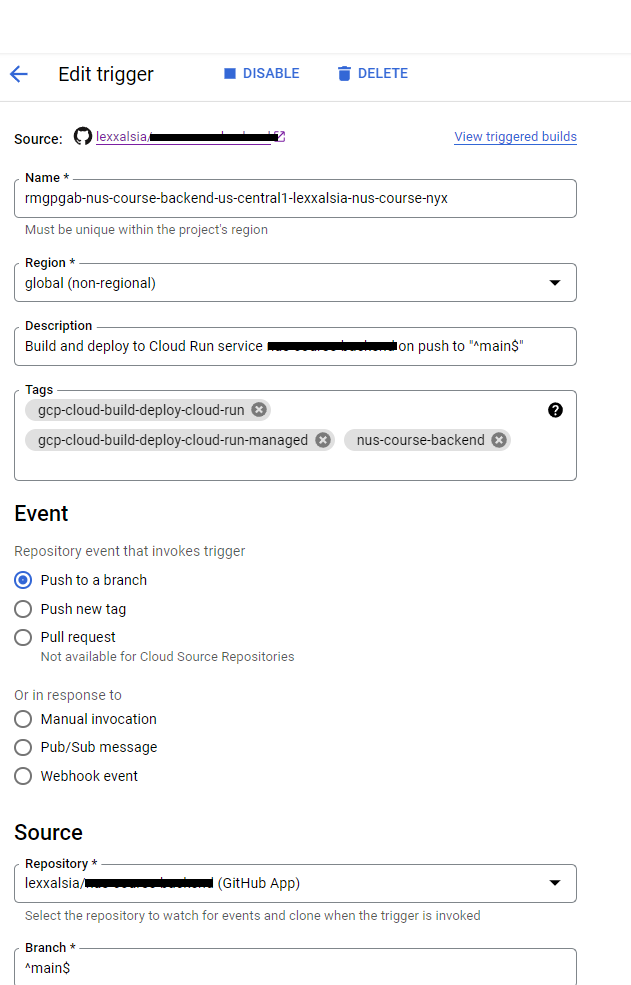Click the Disable trigger square icon
The height and width of the screenshot is (985, 631).
(x=230, y=73)
